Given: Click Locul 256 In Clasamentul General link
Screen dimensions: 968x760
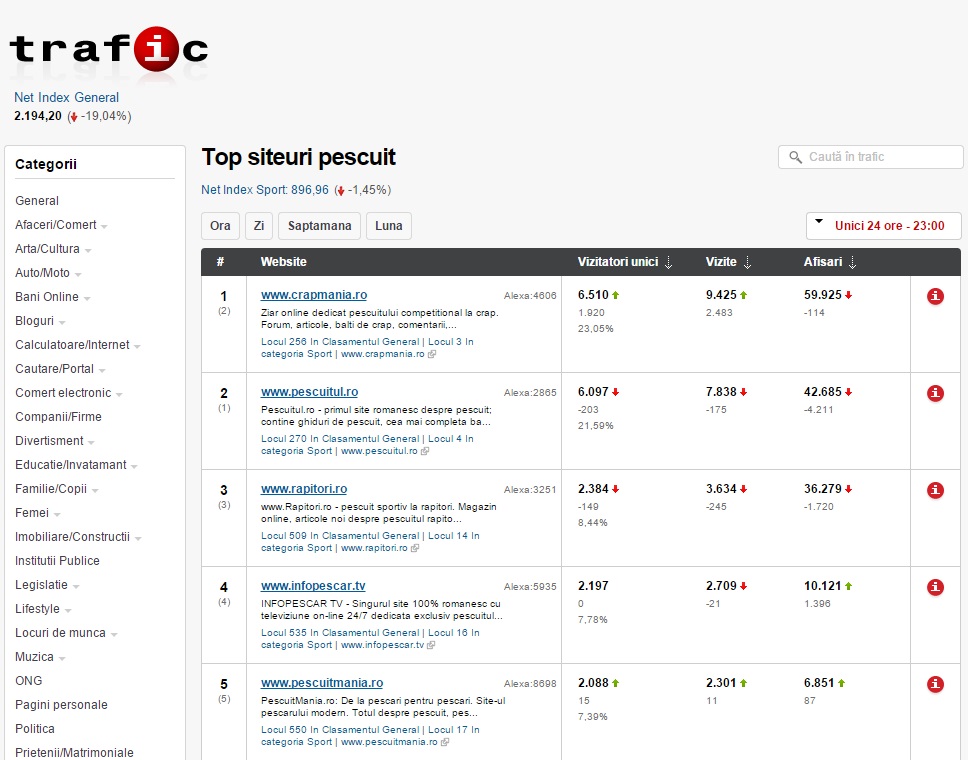Looking at the screenshot, I should 340,342.
